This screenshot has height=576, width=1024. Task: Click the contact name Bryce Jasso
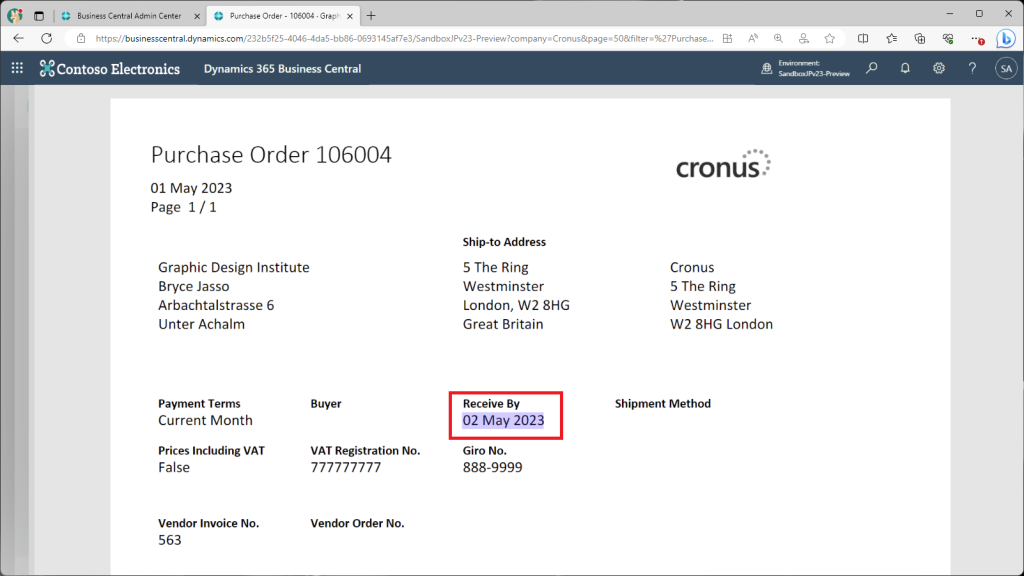click(193, 286)
